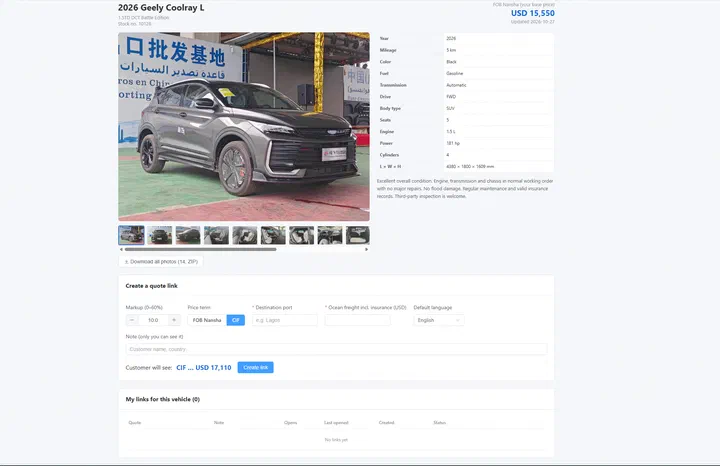
Task: Click the Destination port input field
Action: [x=285, y=320]
